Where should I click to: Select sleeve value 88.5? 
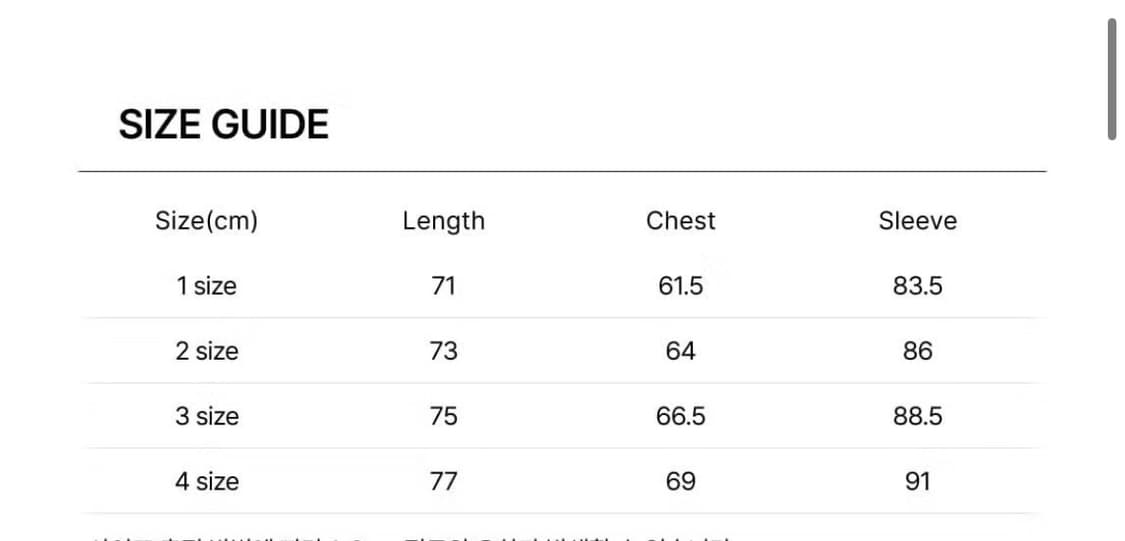tap(917, 416)
